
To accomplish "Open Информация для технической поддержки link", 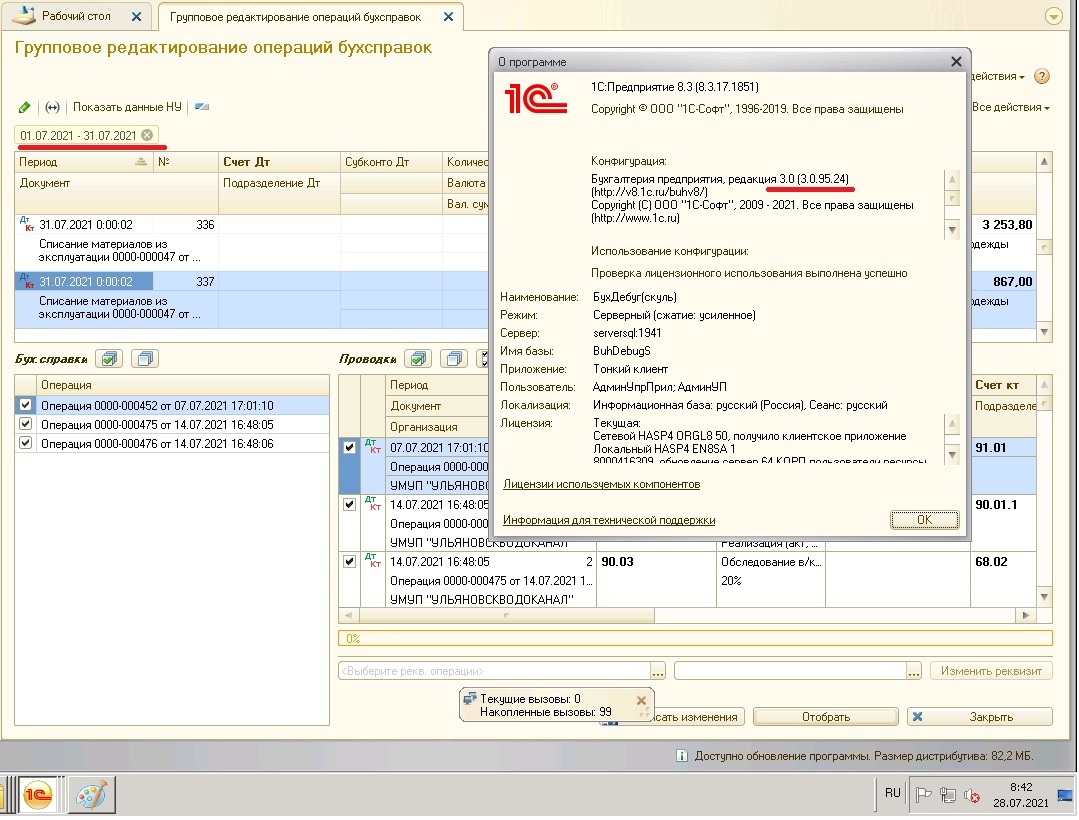I will coord(609,520).
